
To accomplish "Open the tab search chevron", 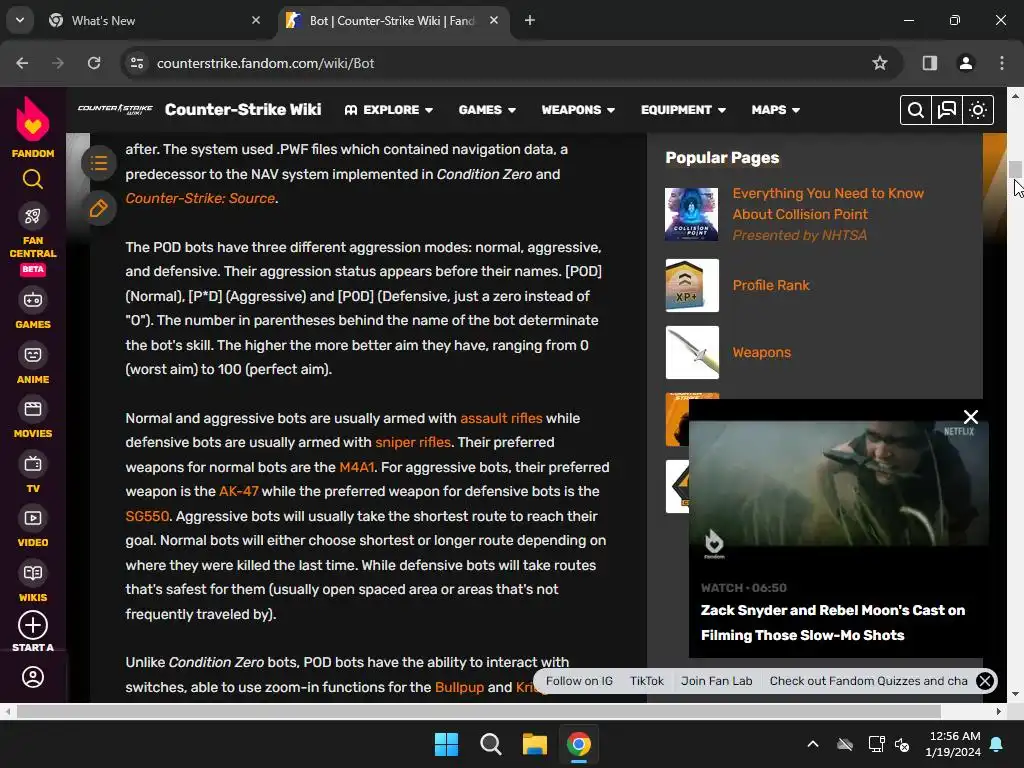I will [x=20, y=20].
